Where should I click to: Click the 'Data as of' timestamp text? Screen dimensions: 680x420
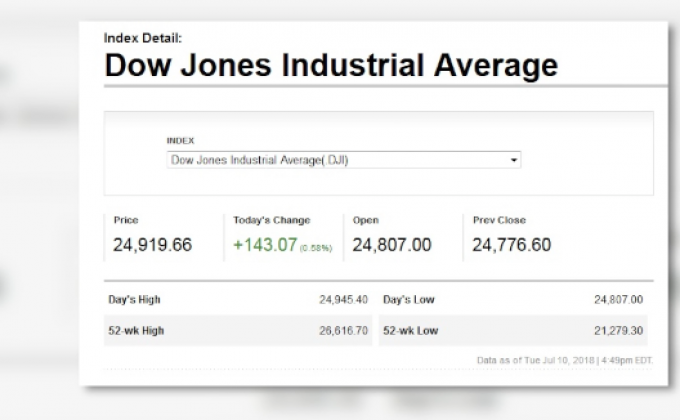pyautogui.click(x=563, y=359)
